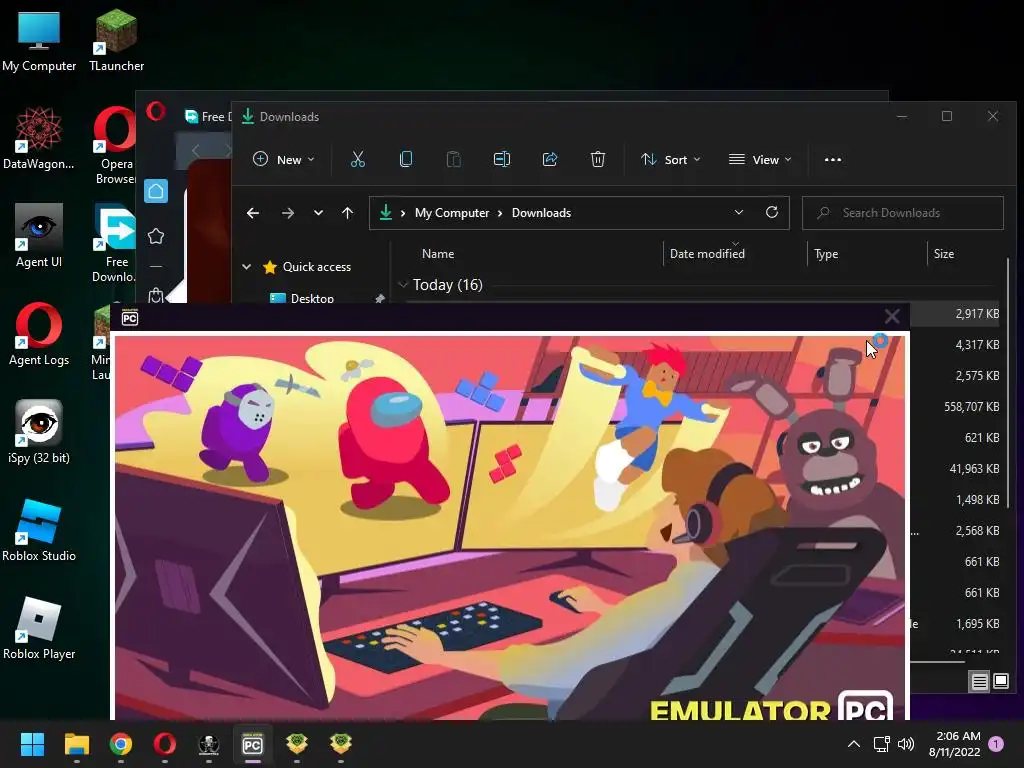
Task: Open Agent Logs desktop shortcut
Action: 39,334
